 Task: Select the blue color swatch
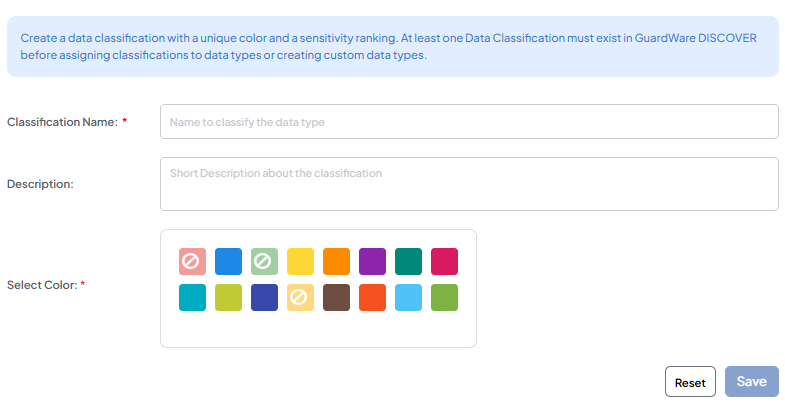point(228,261)
